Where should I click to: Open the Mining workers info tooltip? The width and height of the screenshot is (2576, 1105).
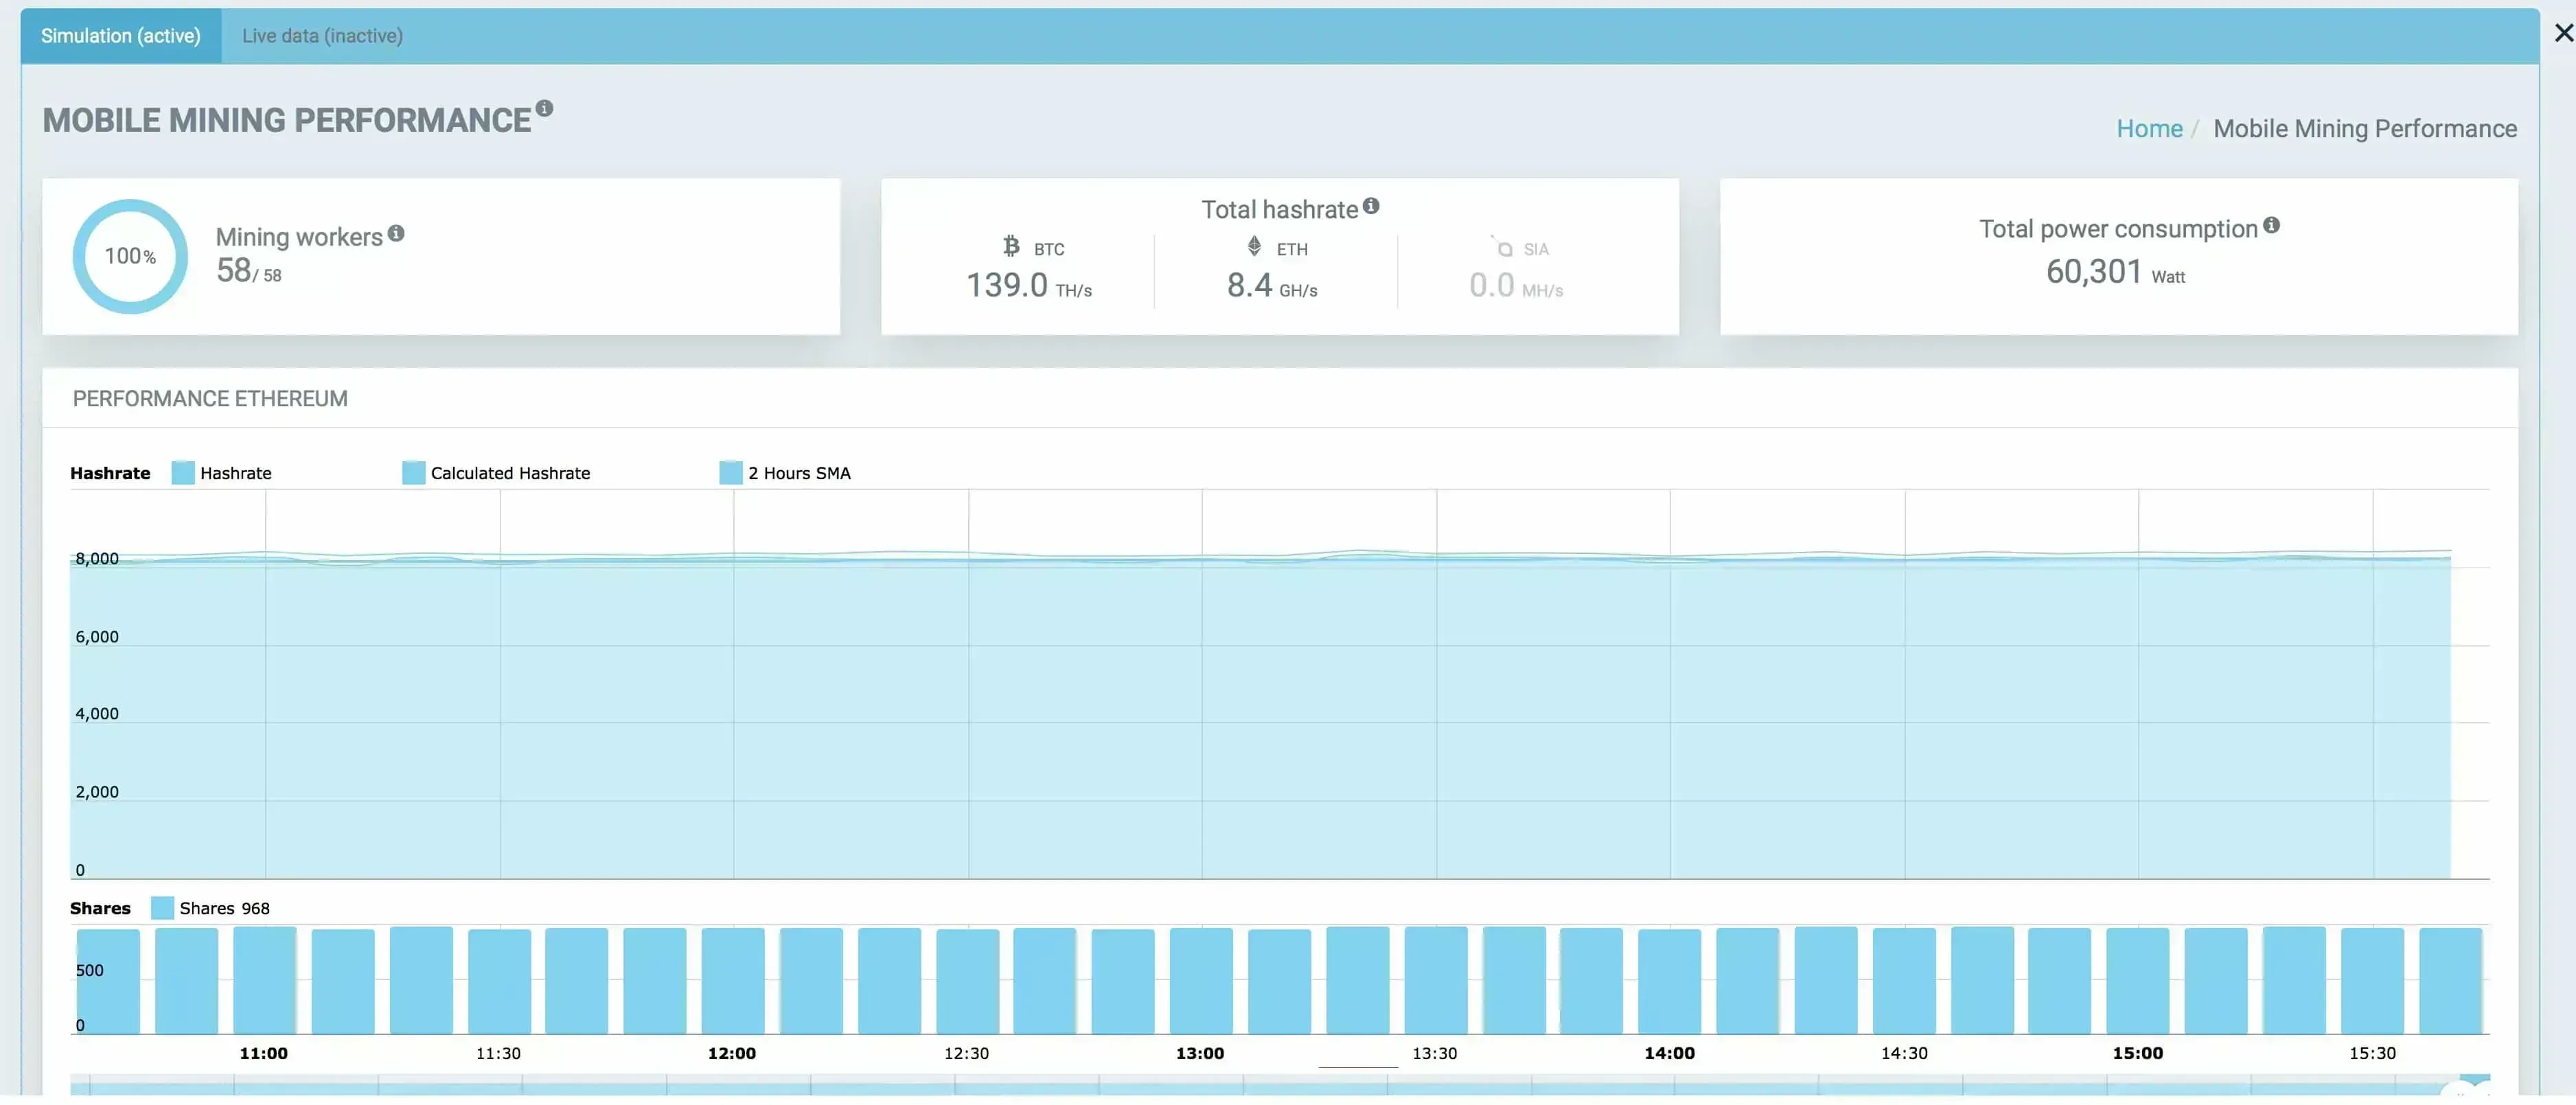(x=397, y=233)
